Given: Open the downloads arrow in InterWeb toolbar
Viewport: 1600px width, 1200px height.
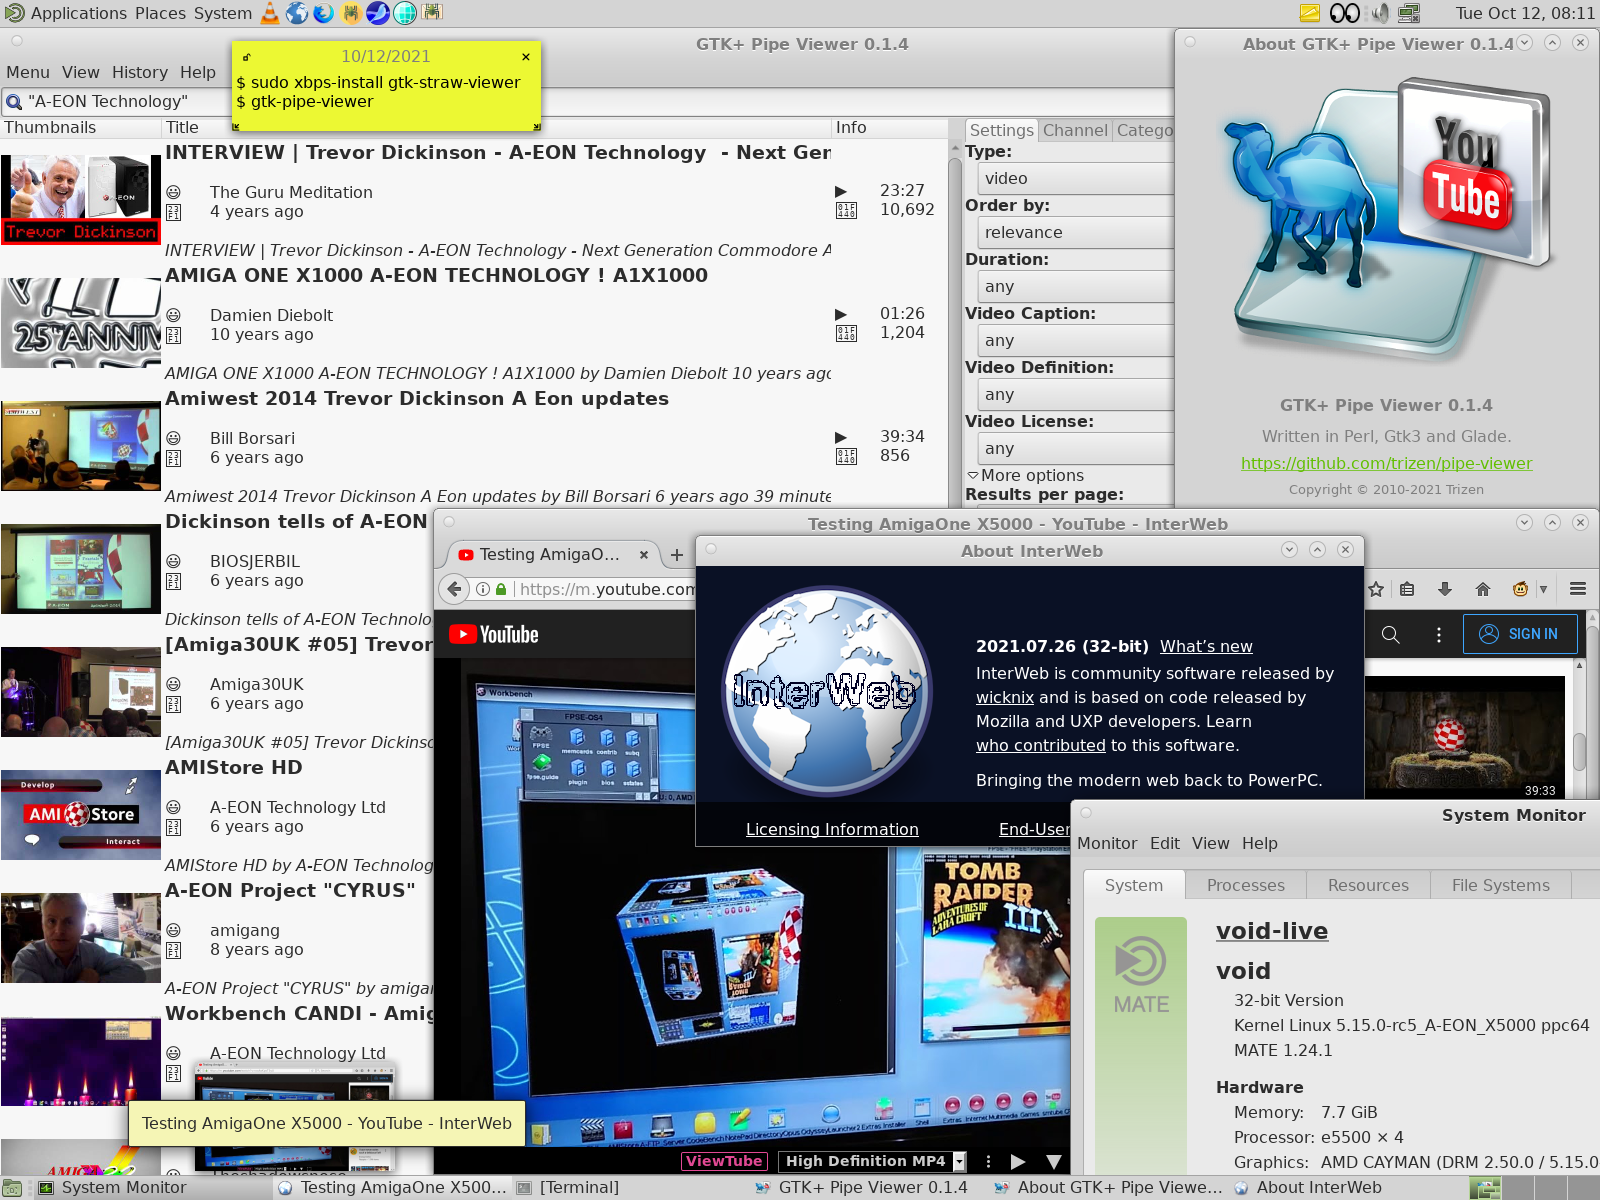Looking at the screenshot, I should point(1445,589).
